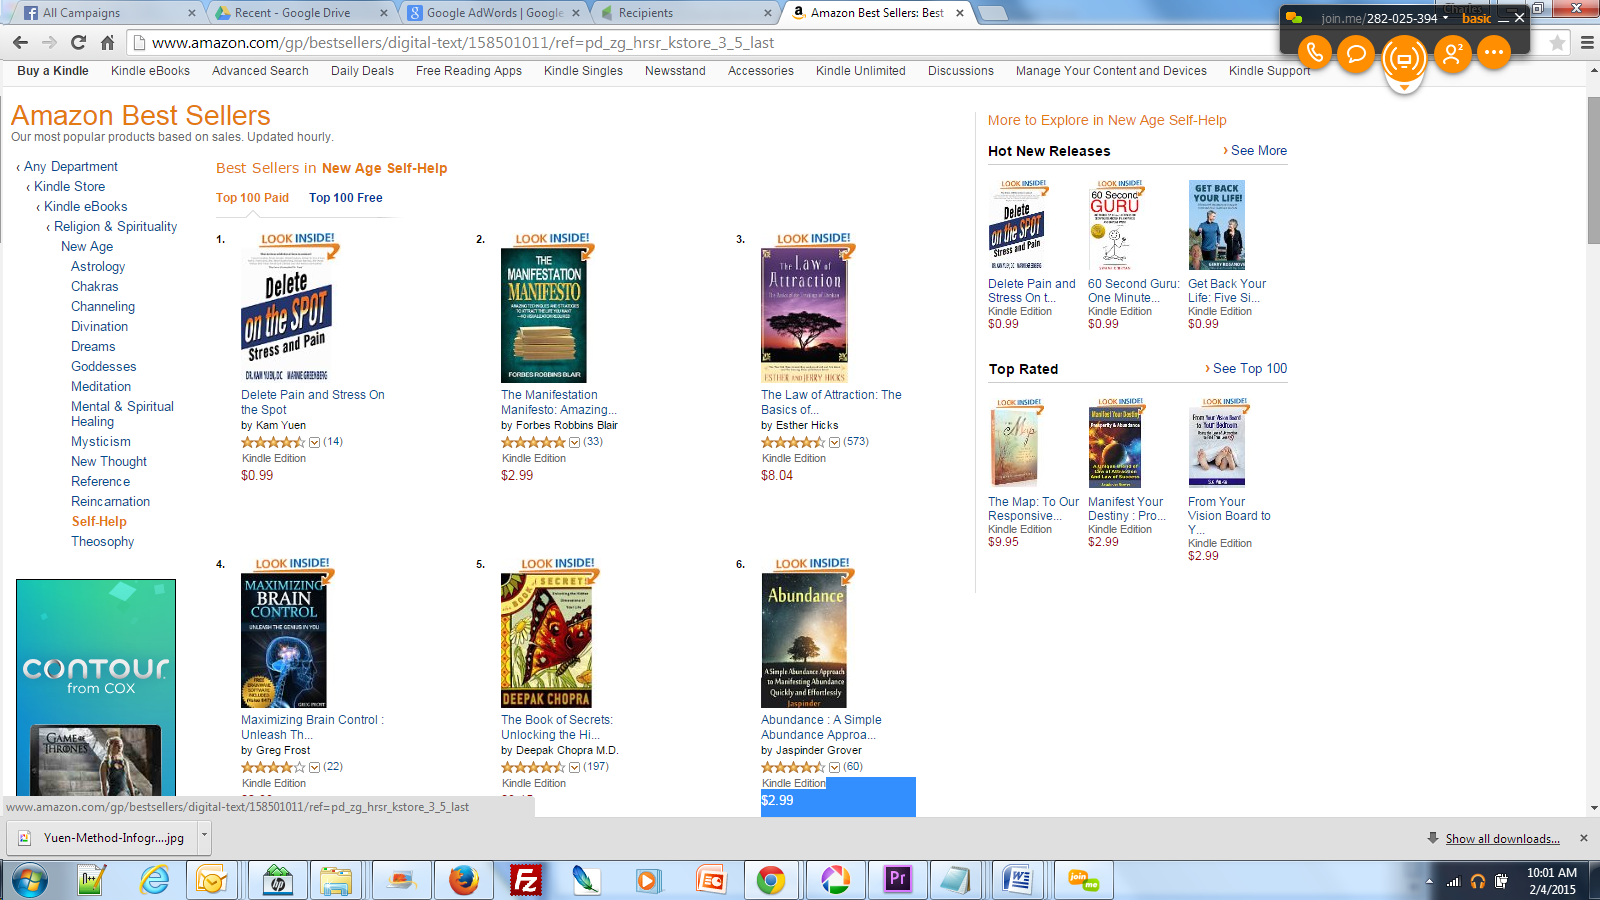Select Meditation in the category list
This screenshot has height=900, width=1600.
pos(101,387)
